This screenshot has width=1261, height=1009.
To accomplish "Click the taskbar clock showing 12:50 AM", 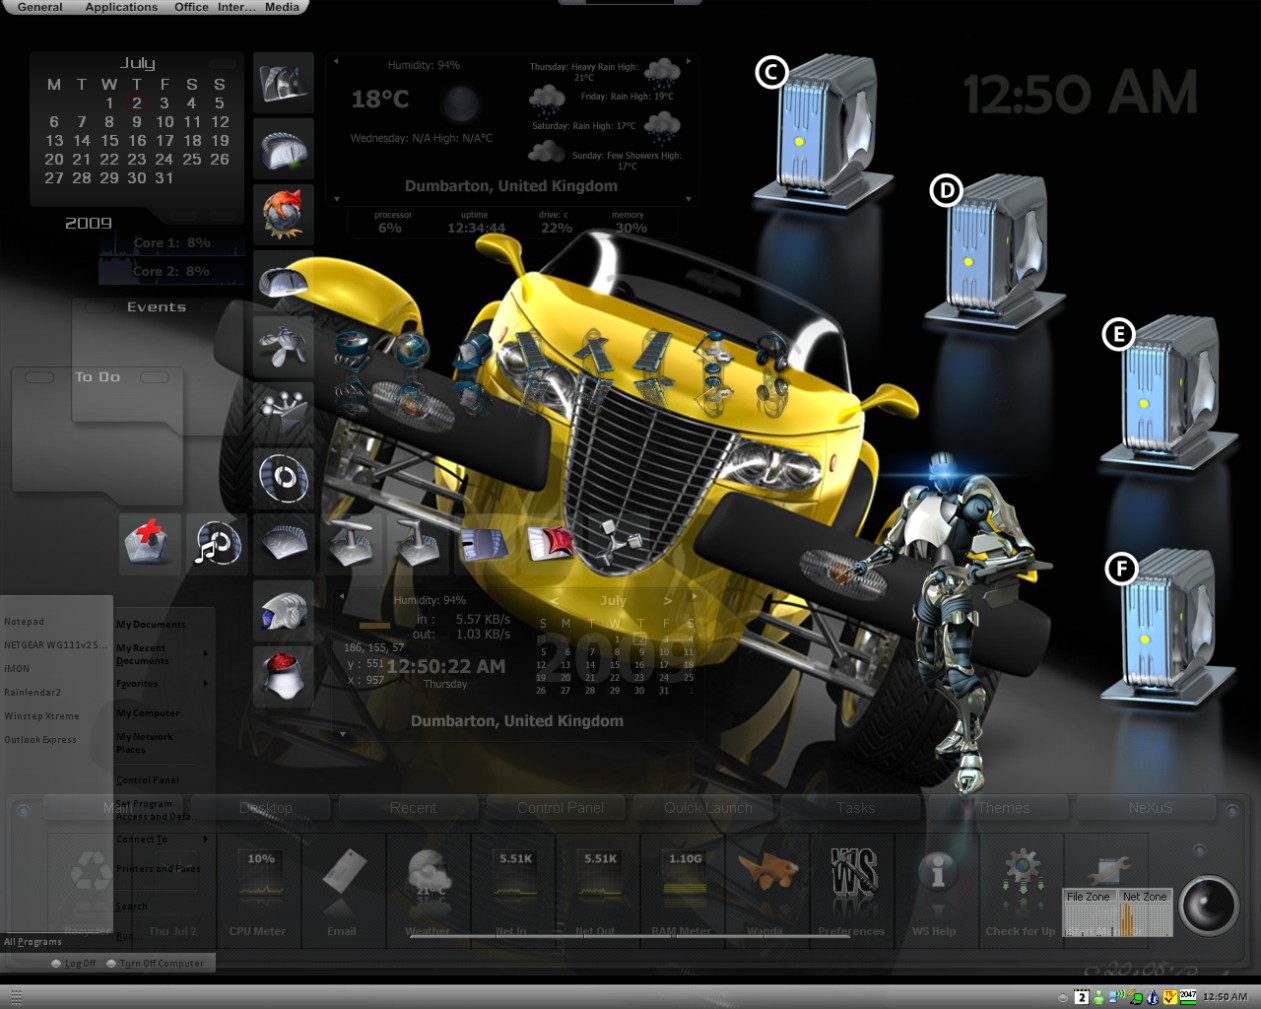I will [1225, 997].
